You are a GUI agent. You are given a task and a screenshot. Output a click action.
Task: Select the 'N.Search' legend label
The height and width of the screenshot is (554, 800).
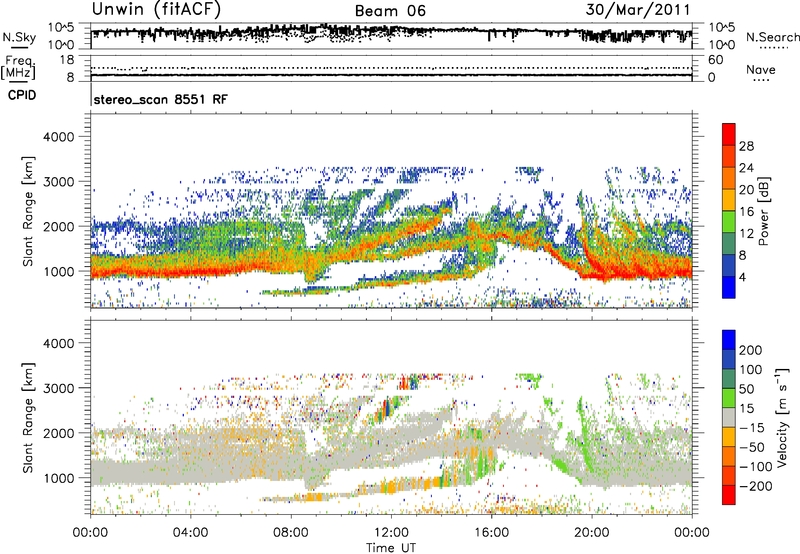tap(772, 37)
